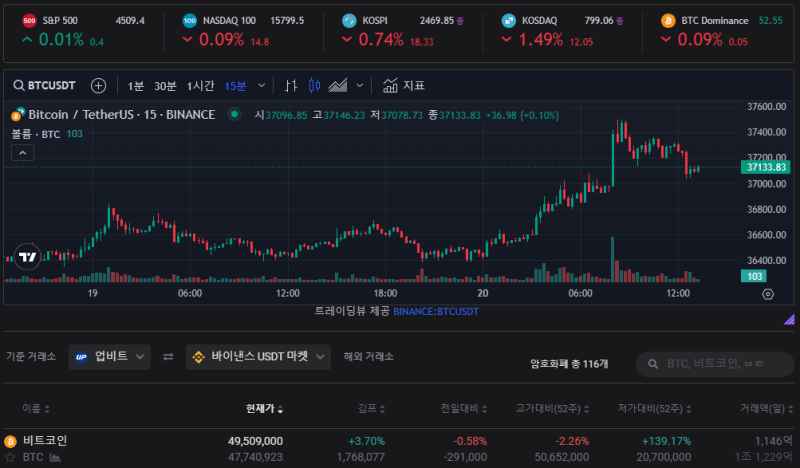Viewport: 800px width, 468px height.
Task: Select the area chart style icon
Action: pyautogui.click(x=337, y=86)
